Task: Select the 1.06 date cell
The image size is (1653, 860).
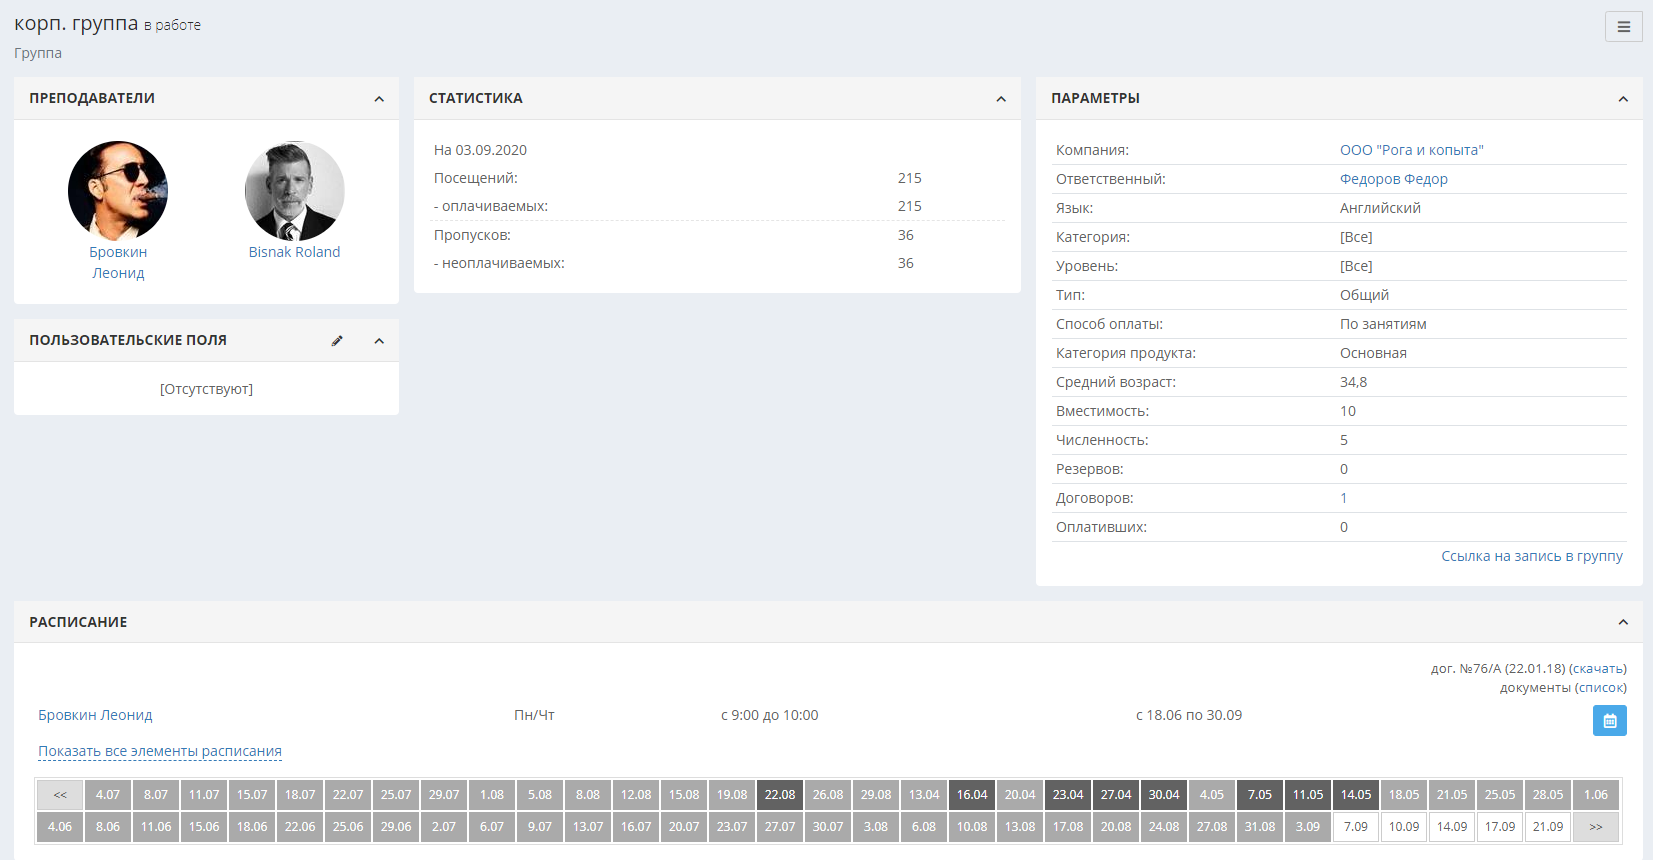Action: 1596,795
